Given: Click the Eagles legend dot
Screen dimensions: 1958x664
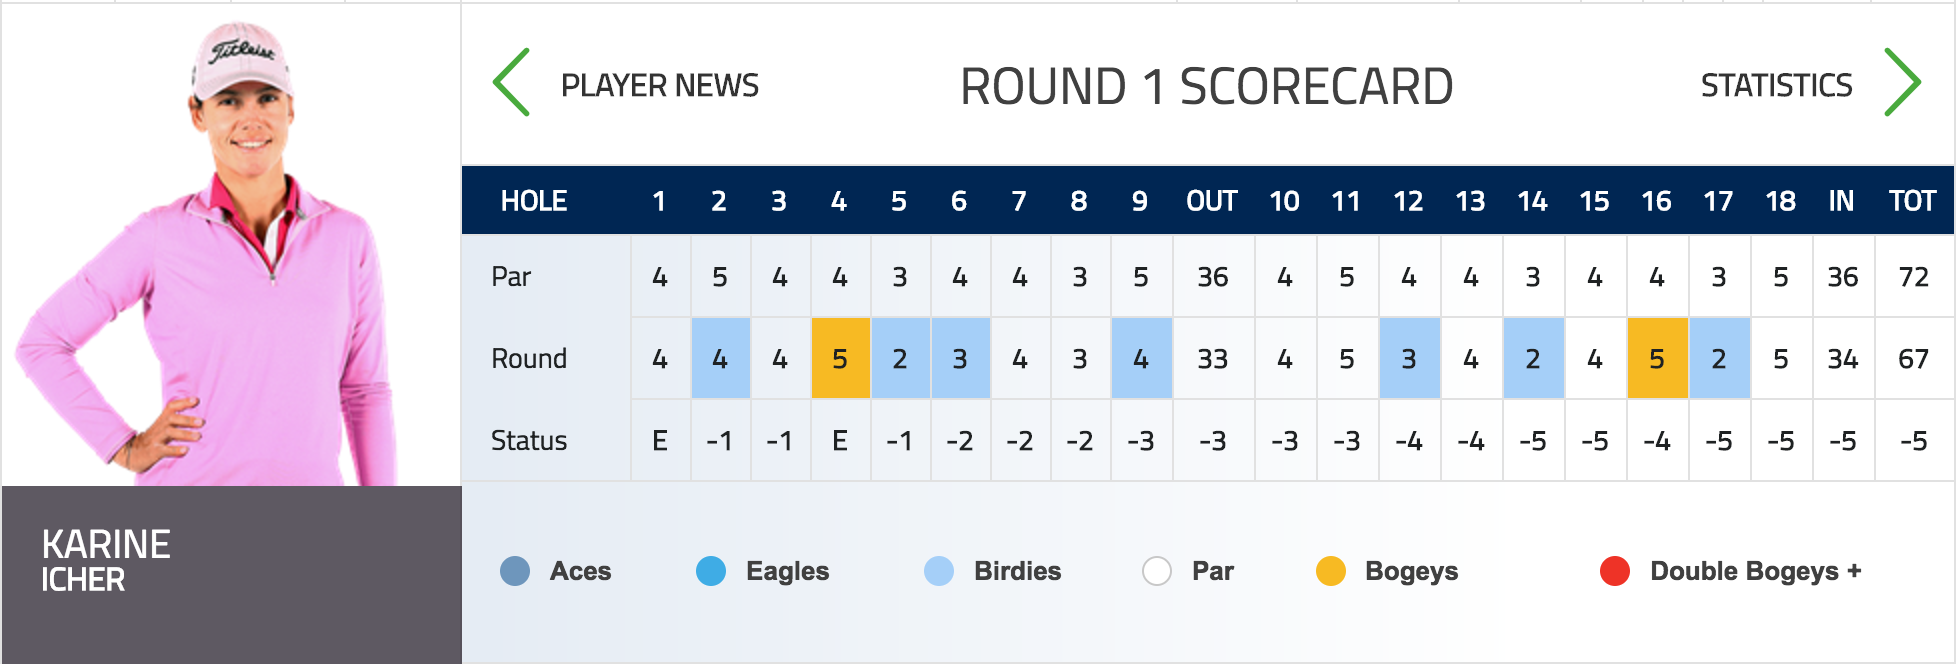Looking at the screenshot, I should click(x=711, y=571).
